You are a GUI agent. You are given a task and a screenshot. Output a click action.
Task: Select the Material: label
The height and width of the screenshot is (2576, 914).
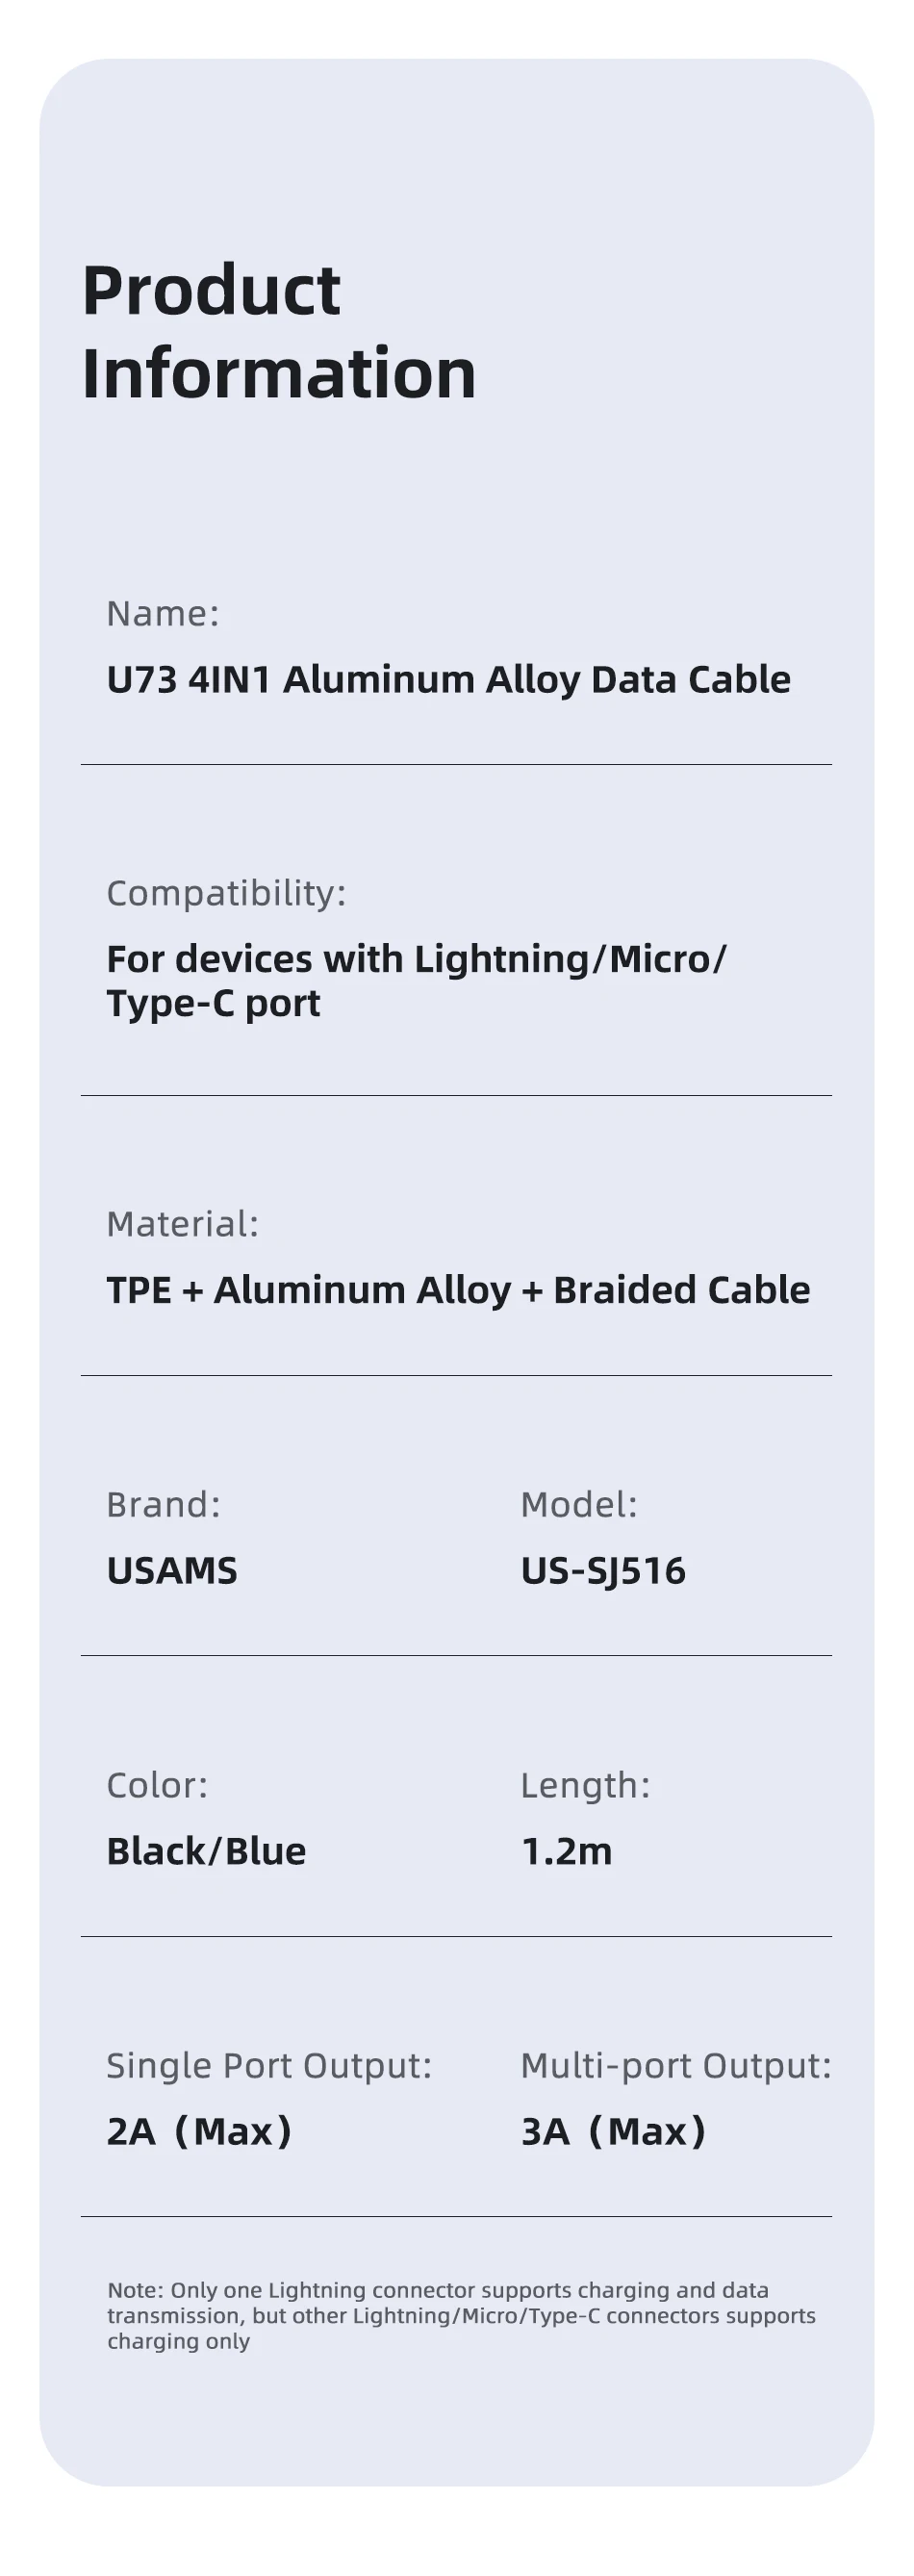click(182, 1224)
